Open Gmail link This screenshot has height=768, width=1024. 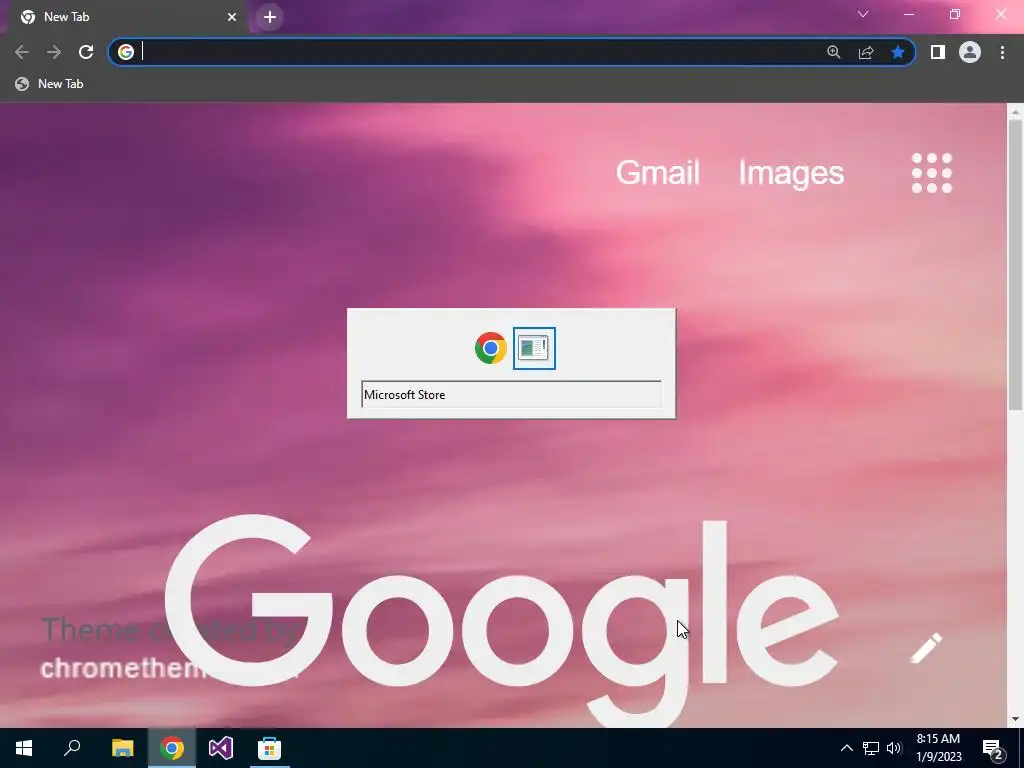pos(658,173)
